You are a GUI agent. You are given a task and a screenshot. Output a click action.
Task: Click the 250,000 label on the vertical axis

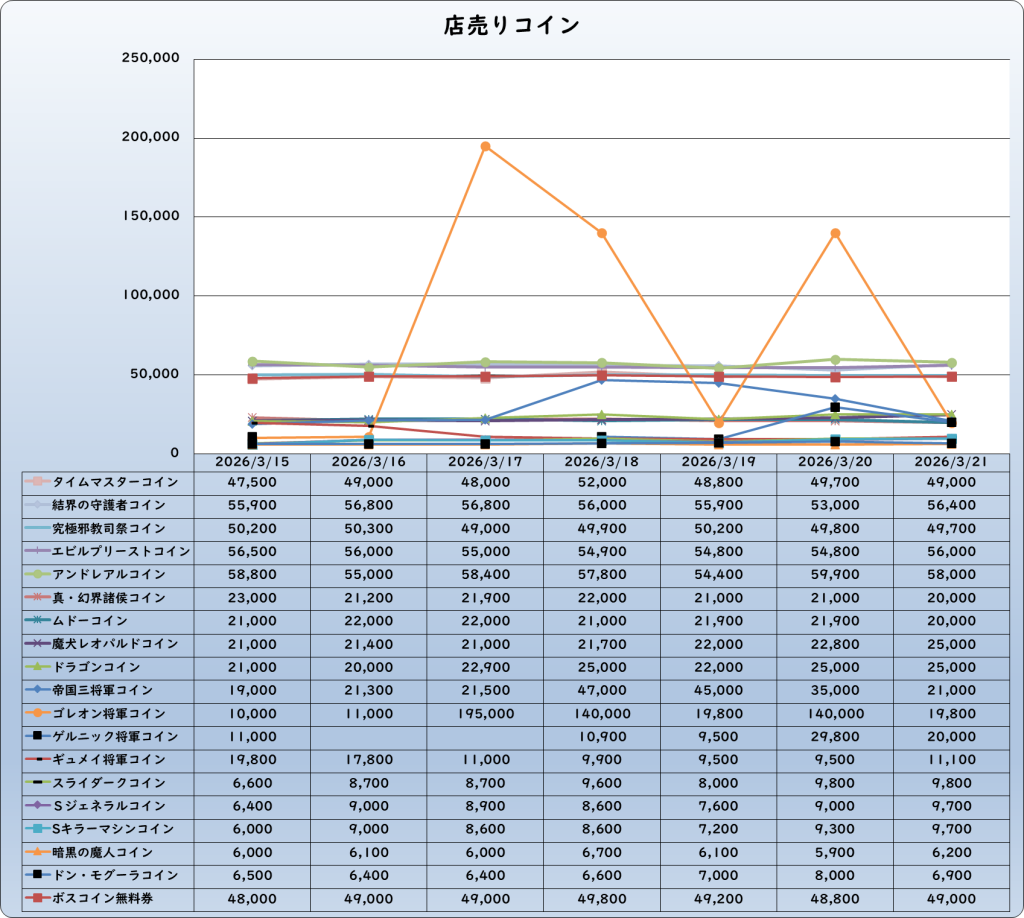point(150,59)
